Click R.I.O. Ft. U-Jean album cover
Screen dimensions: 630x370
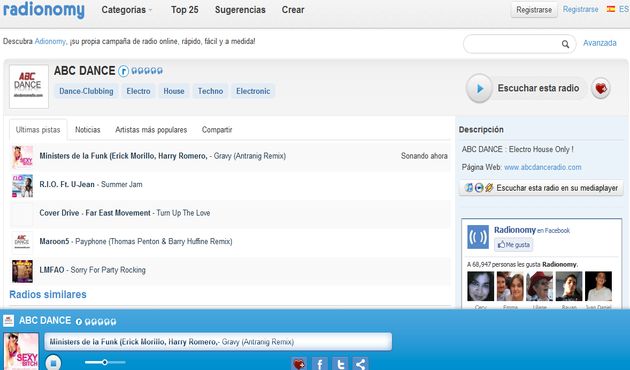[x=22, y=186]
